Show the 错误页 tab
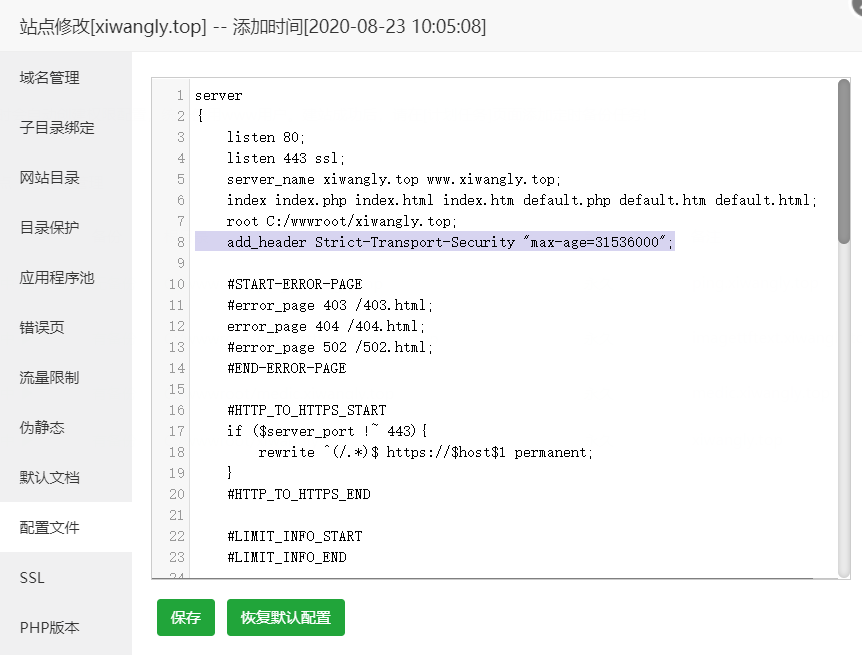 (x=42, y=328)
